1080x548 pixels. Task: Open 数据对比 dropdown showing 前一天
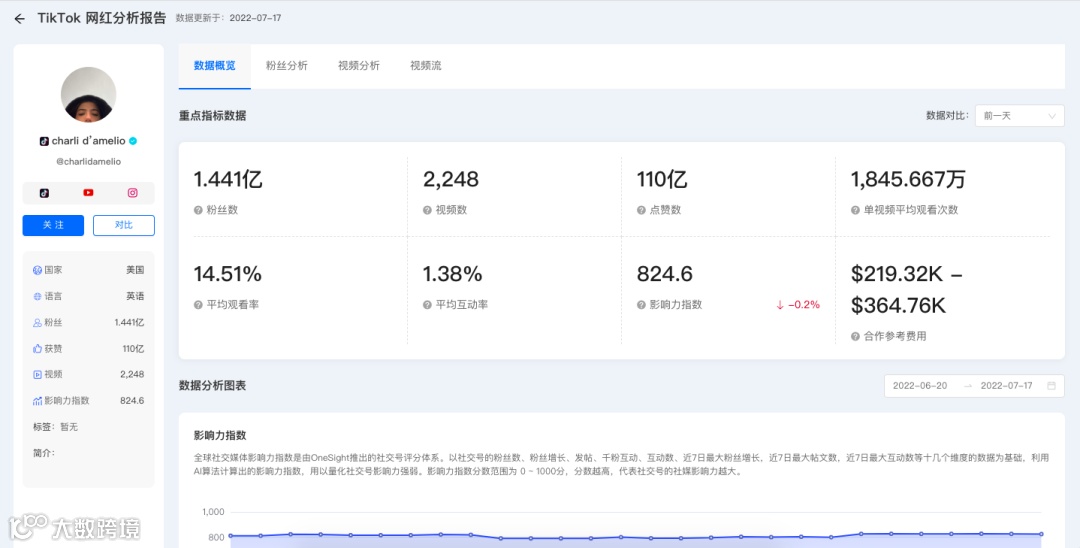click(1019, 116)
